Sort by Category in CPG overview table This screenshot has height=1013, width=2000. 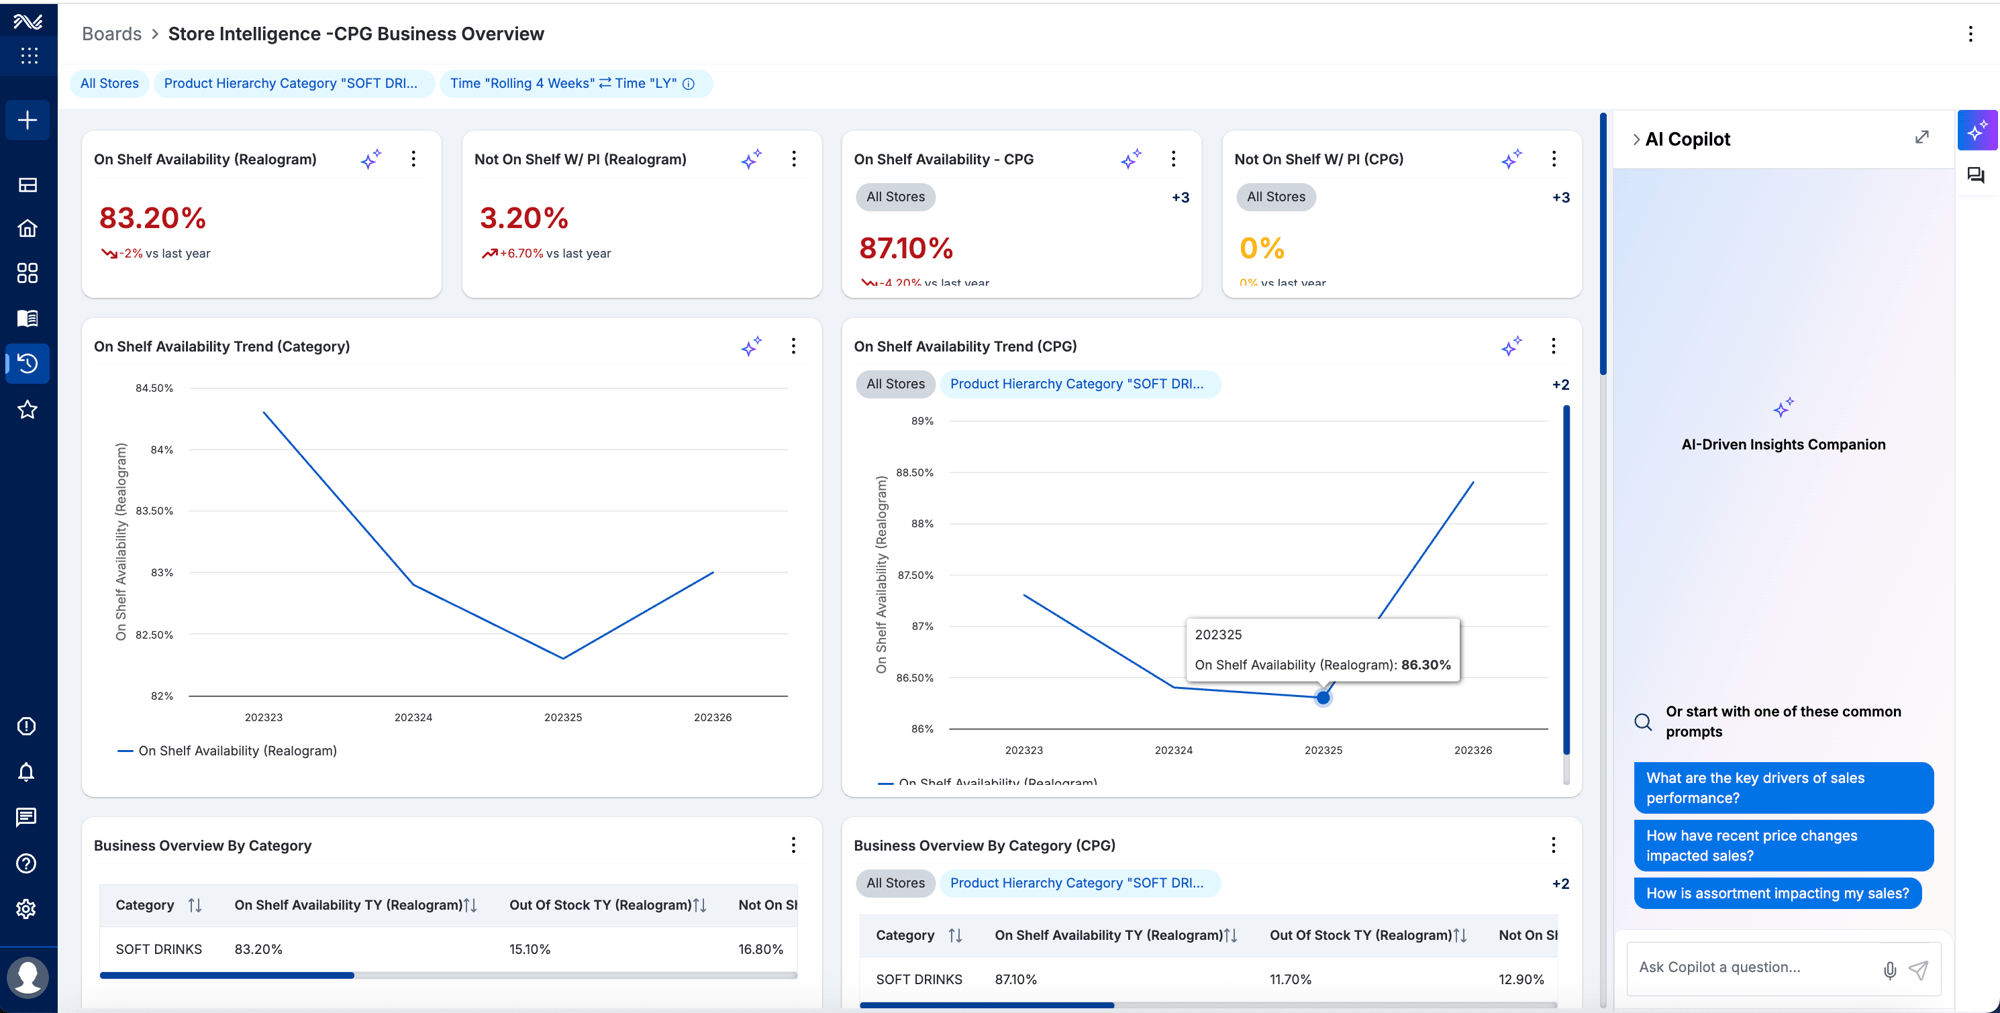click(x=955, y=936)
